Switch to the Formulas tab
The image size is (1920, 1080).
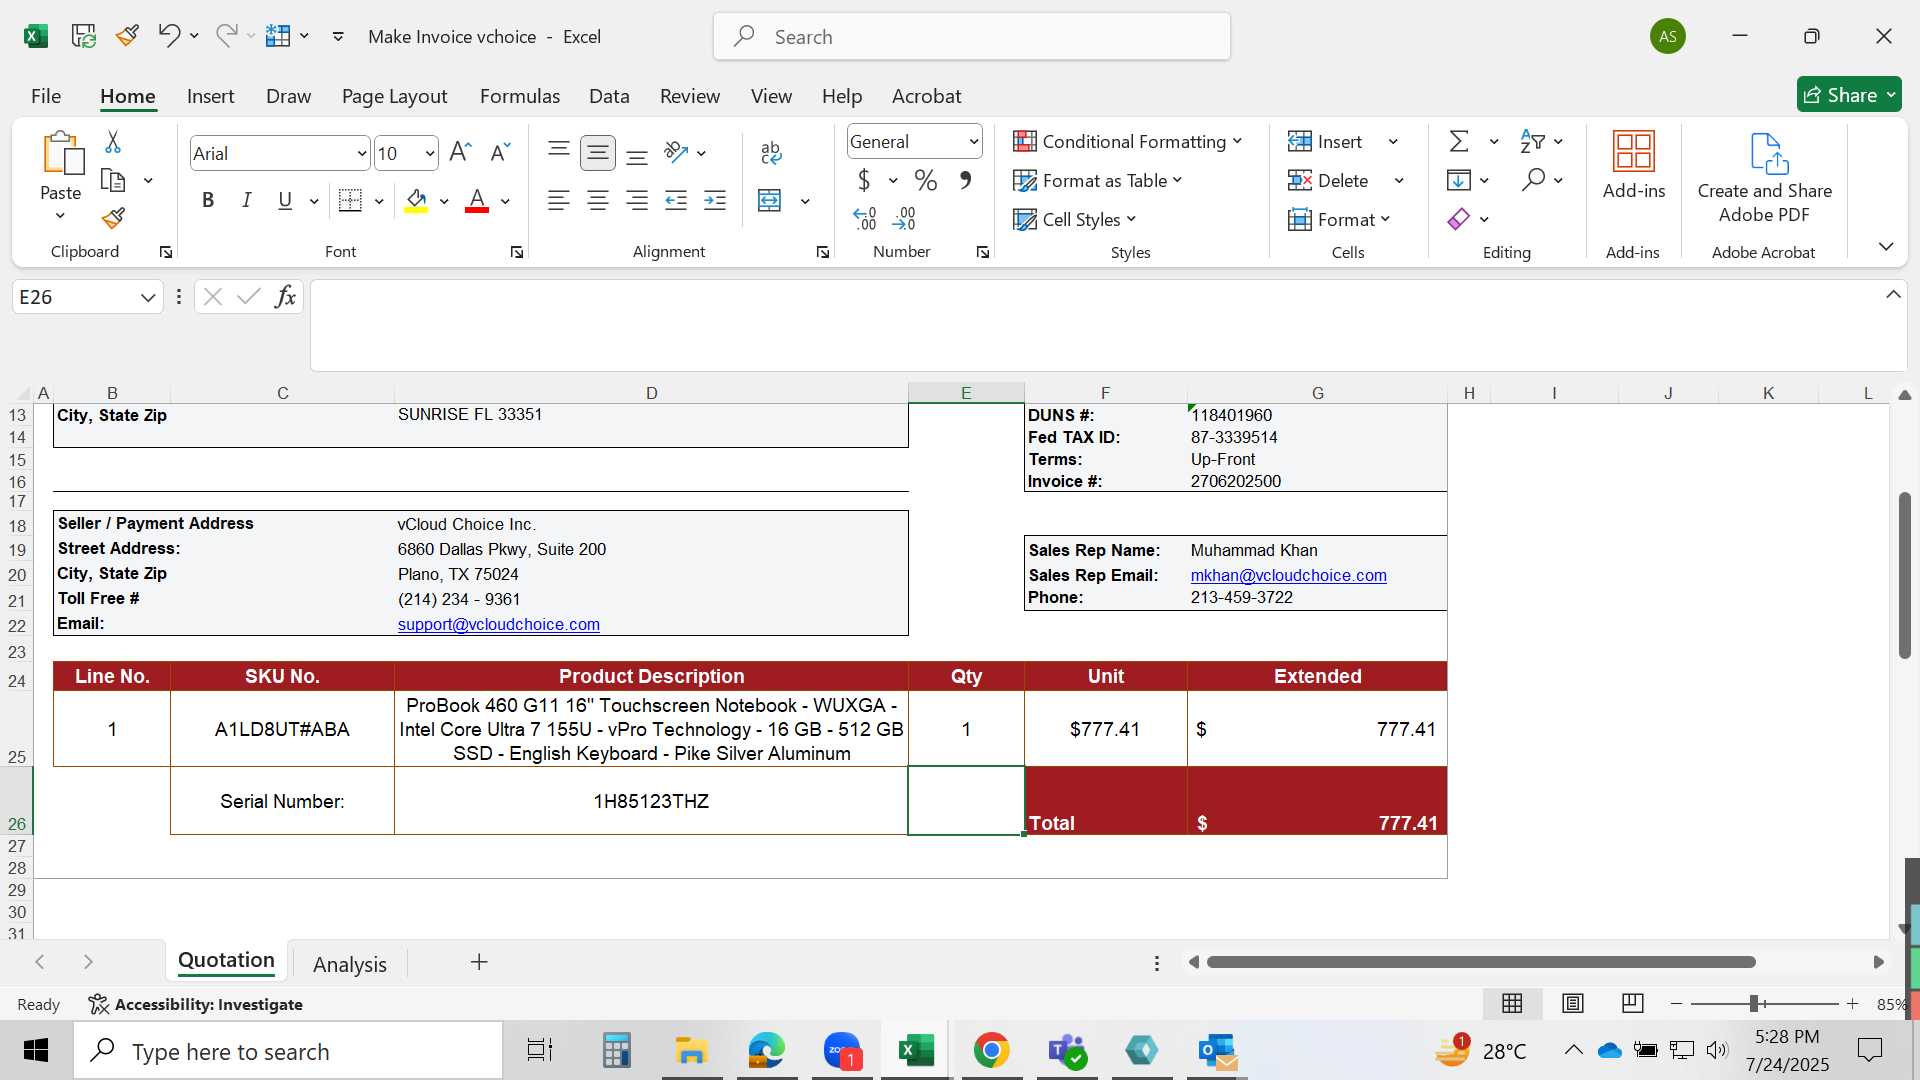(520, 96)
